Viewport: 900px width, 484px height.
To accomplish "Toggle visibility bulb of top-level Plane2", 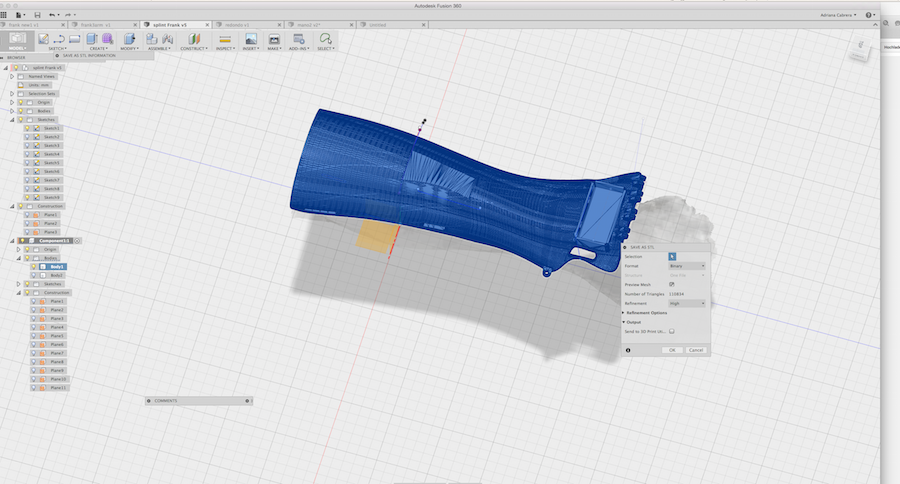I will tap(27, 223).
